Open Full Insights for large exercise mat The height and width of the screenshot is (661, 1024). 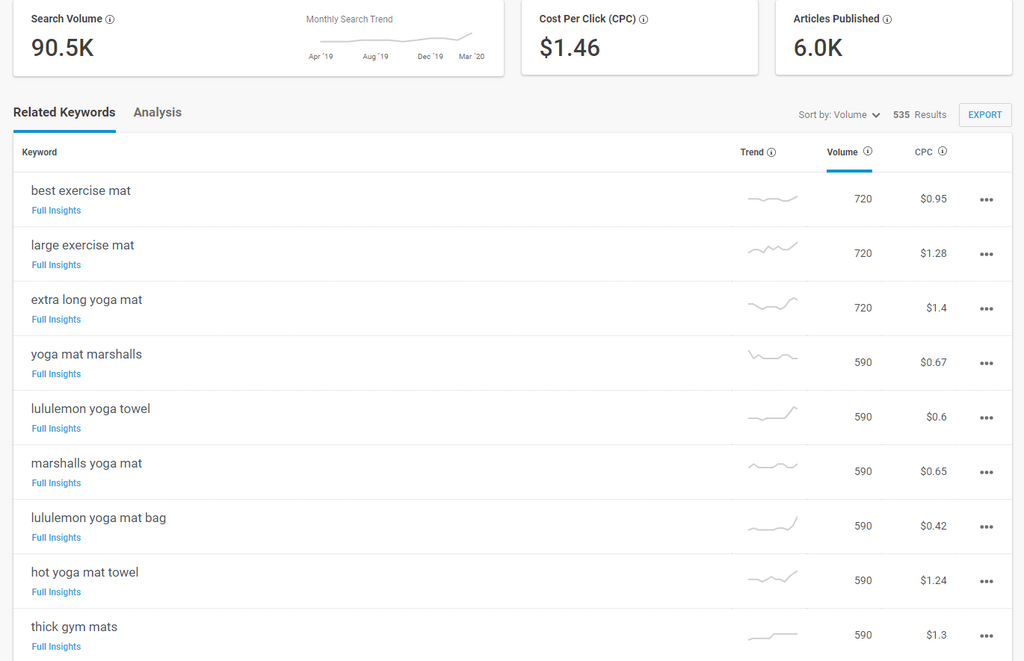[x=56, y=265]
